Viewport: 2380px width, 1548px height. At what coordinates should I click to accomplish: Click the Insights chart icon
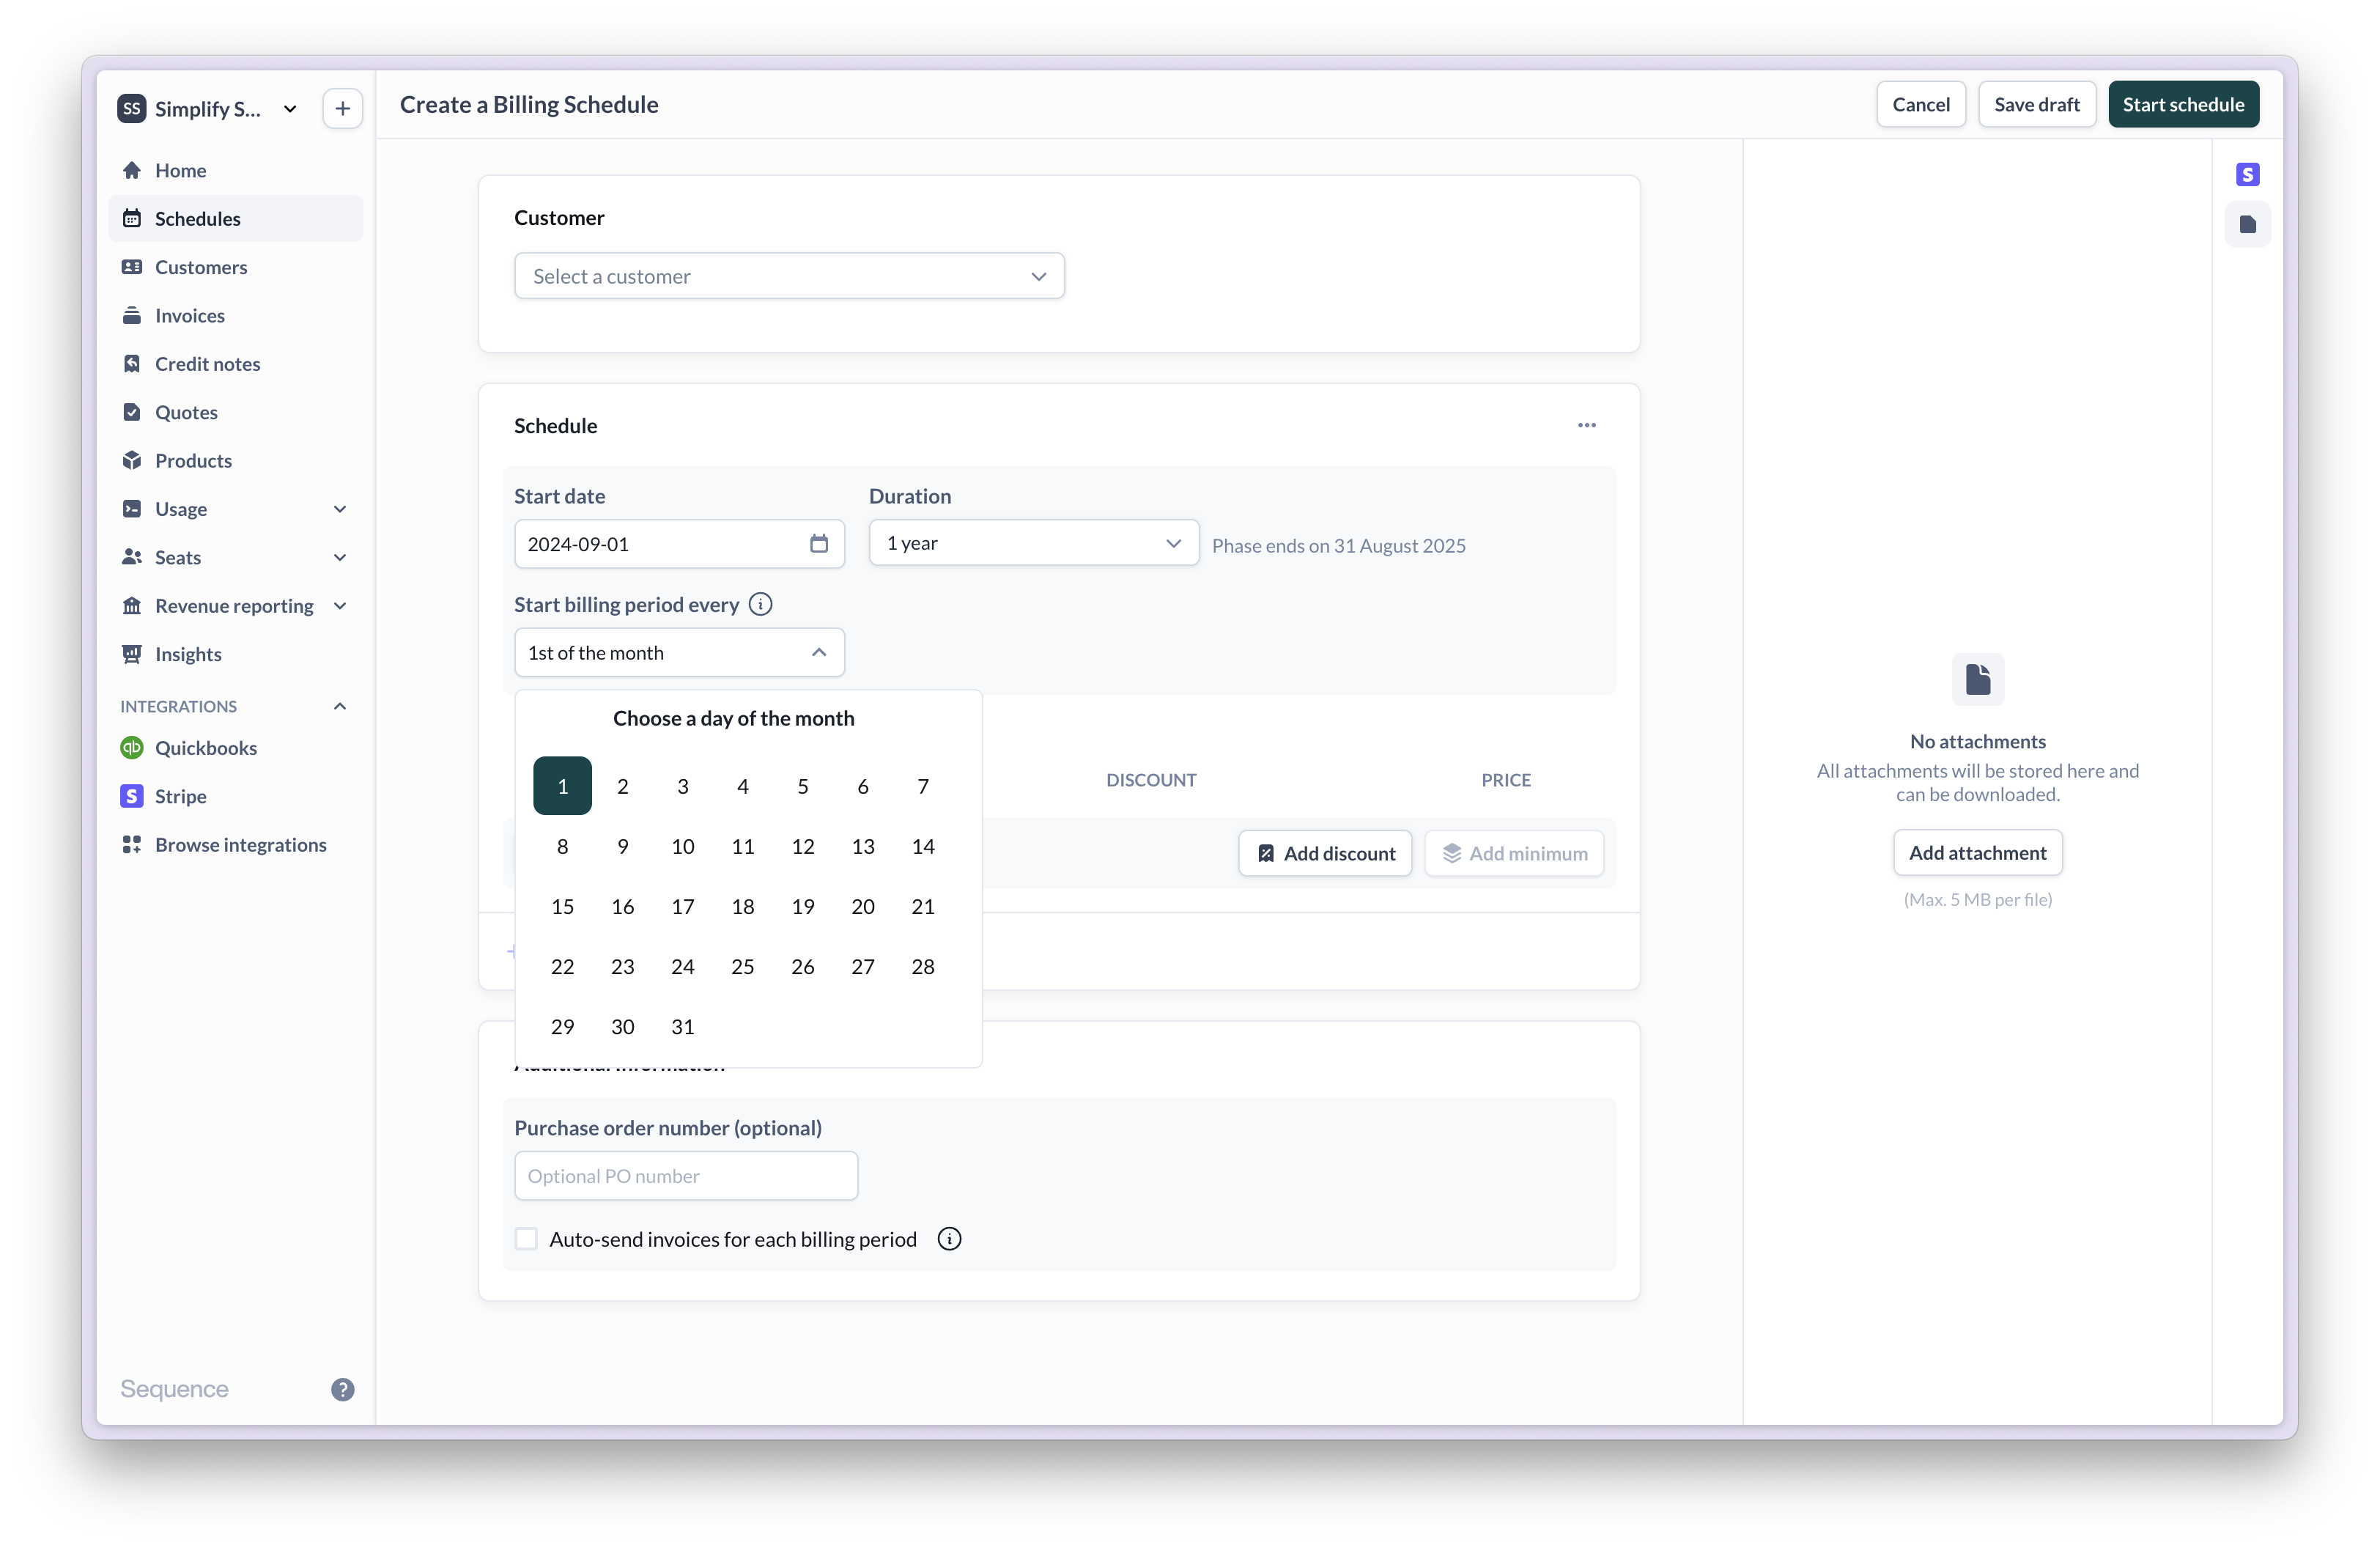pyautogui.click(x=132, y=654)
